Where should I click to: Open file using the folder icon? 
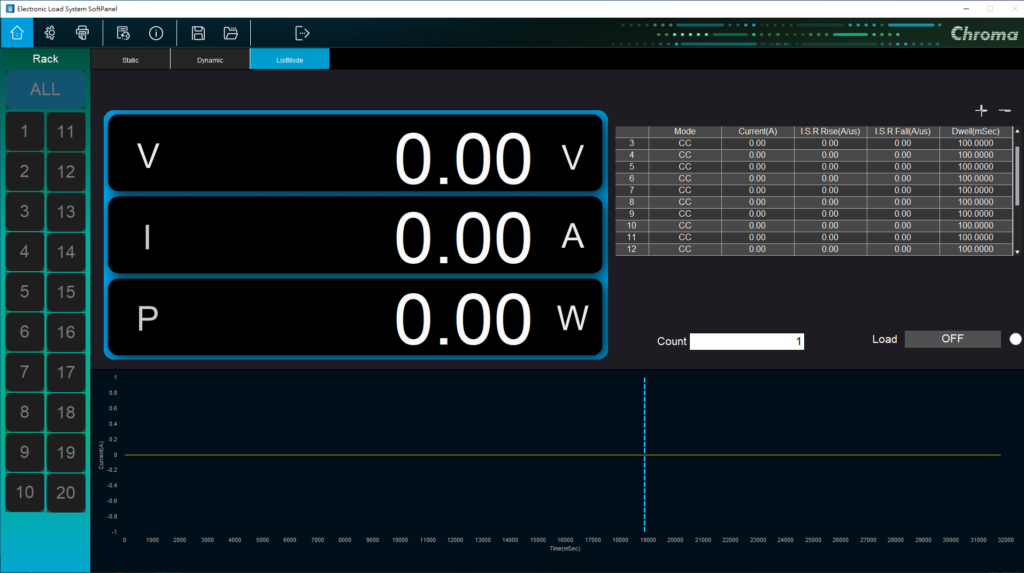point(231,33)
